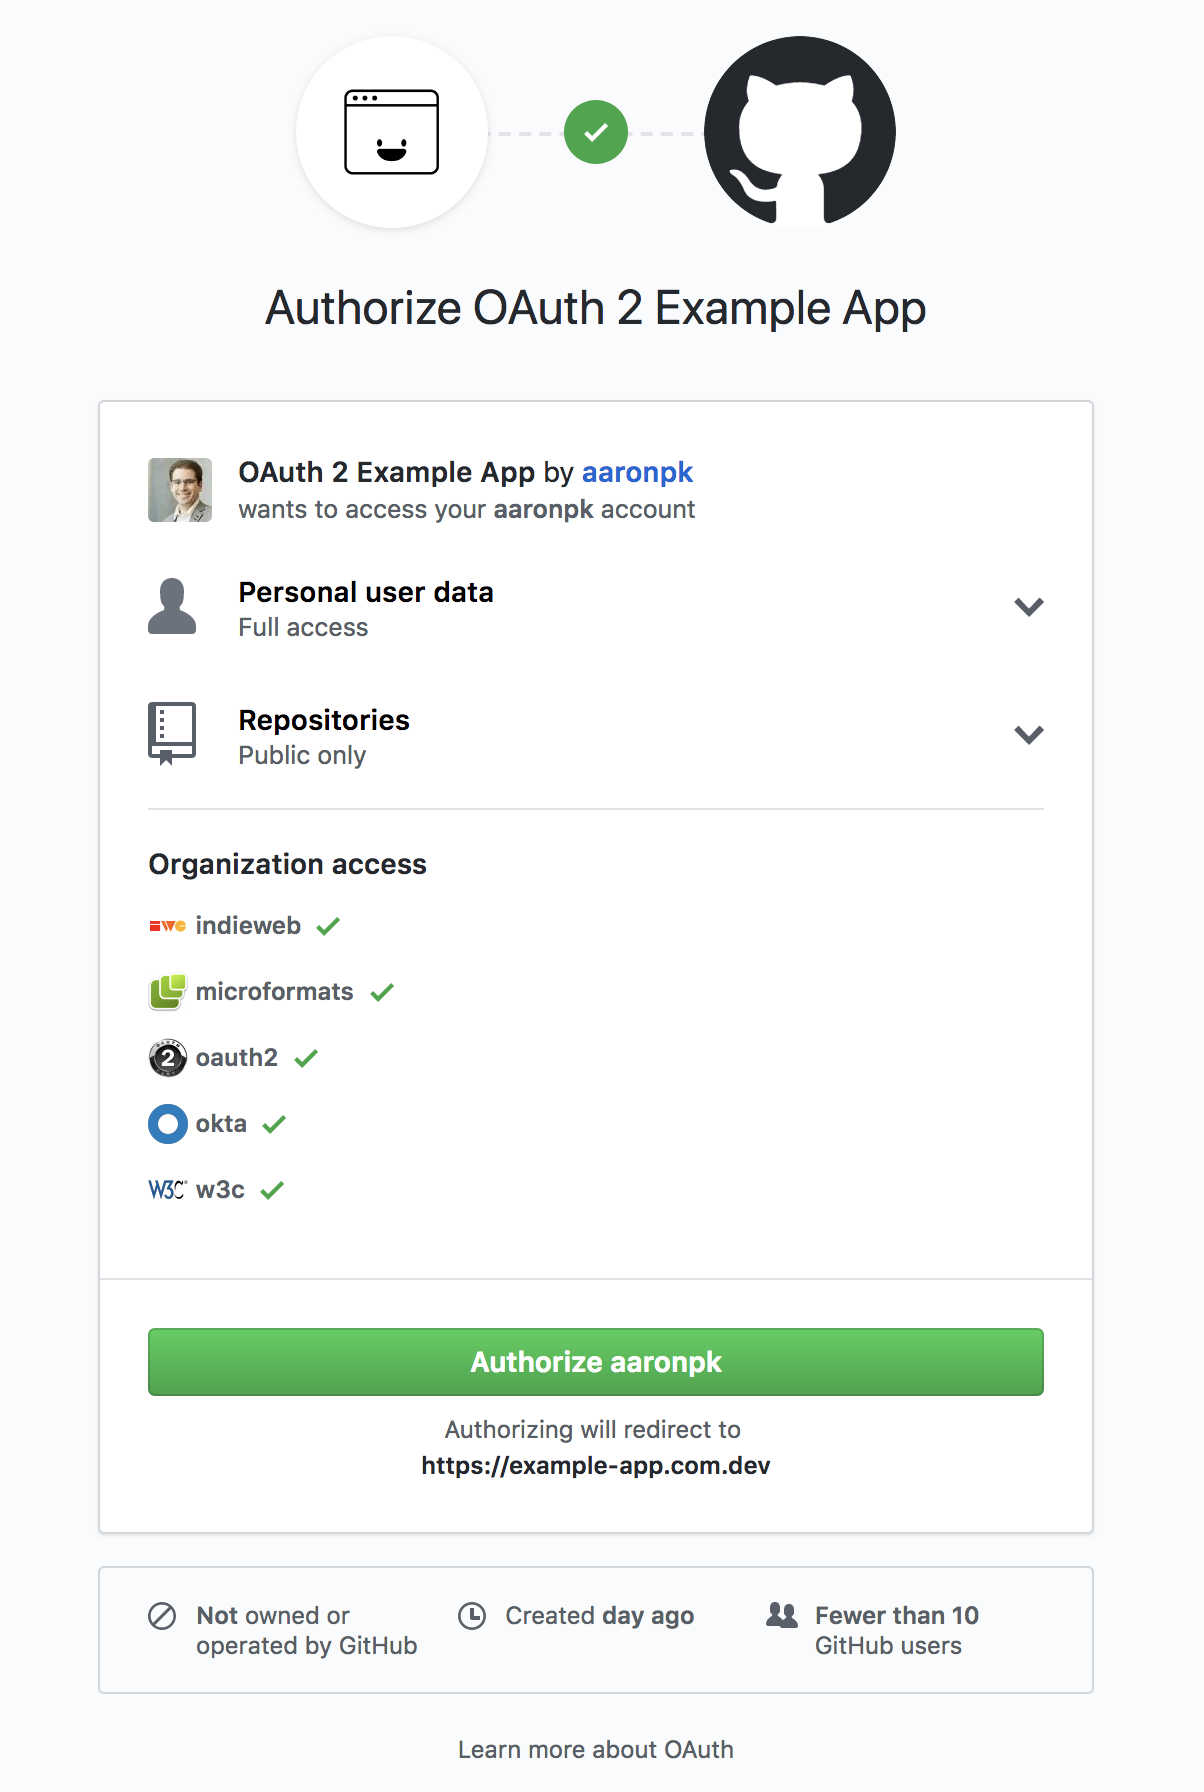Expand the Repositories Public only section
This screenshot has width=1204, height=1792.
tap(1029, 733)
